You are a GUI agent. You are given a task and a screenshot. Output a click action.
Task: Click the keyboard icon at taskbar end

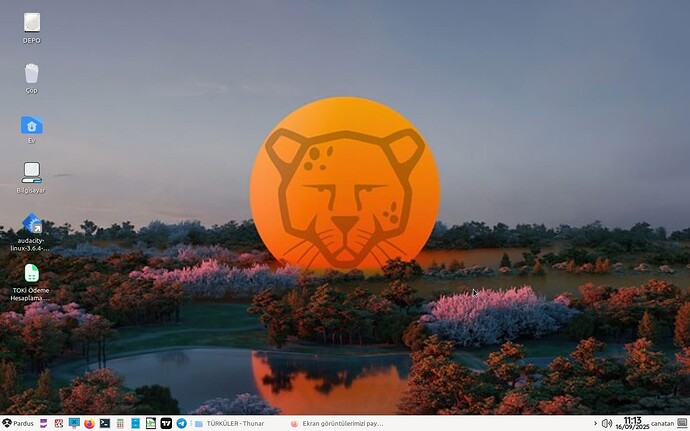683,423
